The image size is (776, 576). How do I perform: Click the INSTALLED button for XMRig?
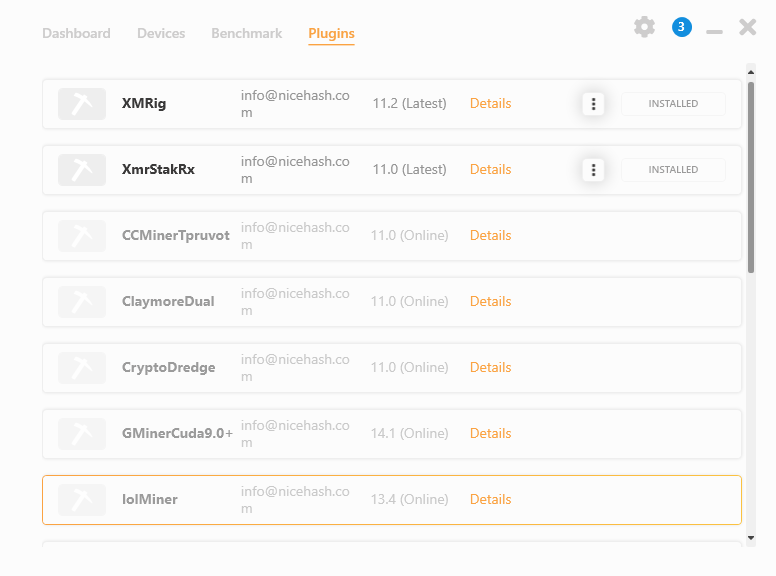pyautogui.click(x=673, y=104)
